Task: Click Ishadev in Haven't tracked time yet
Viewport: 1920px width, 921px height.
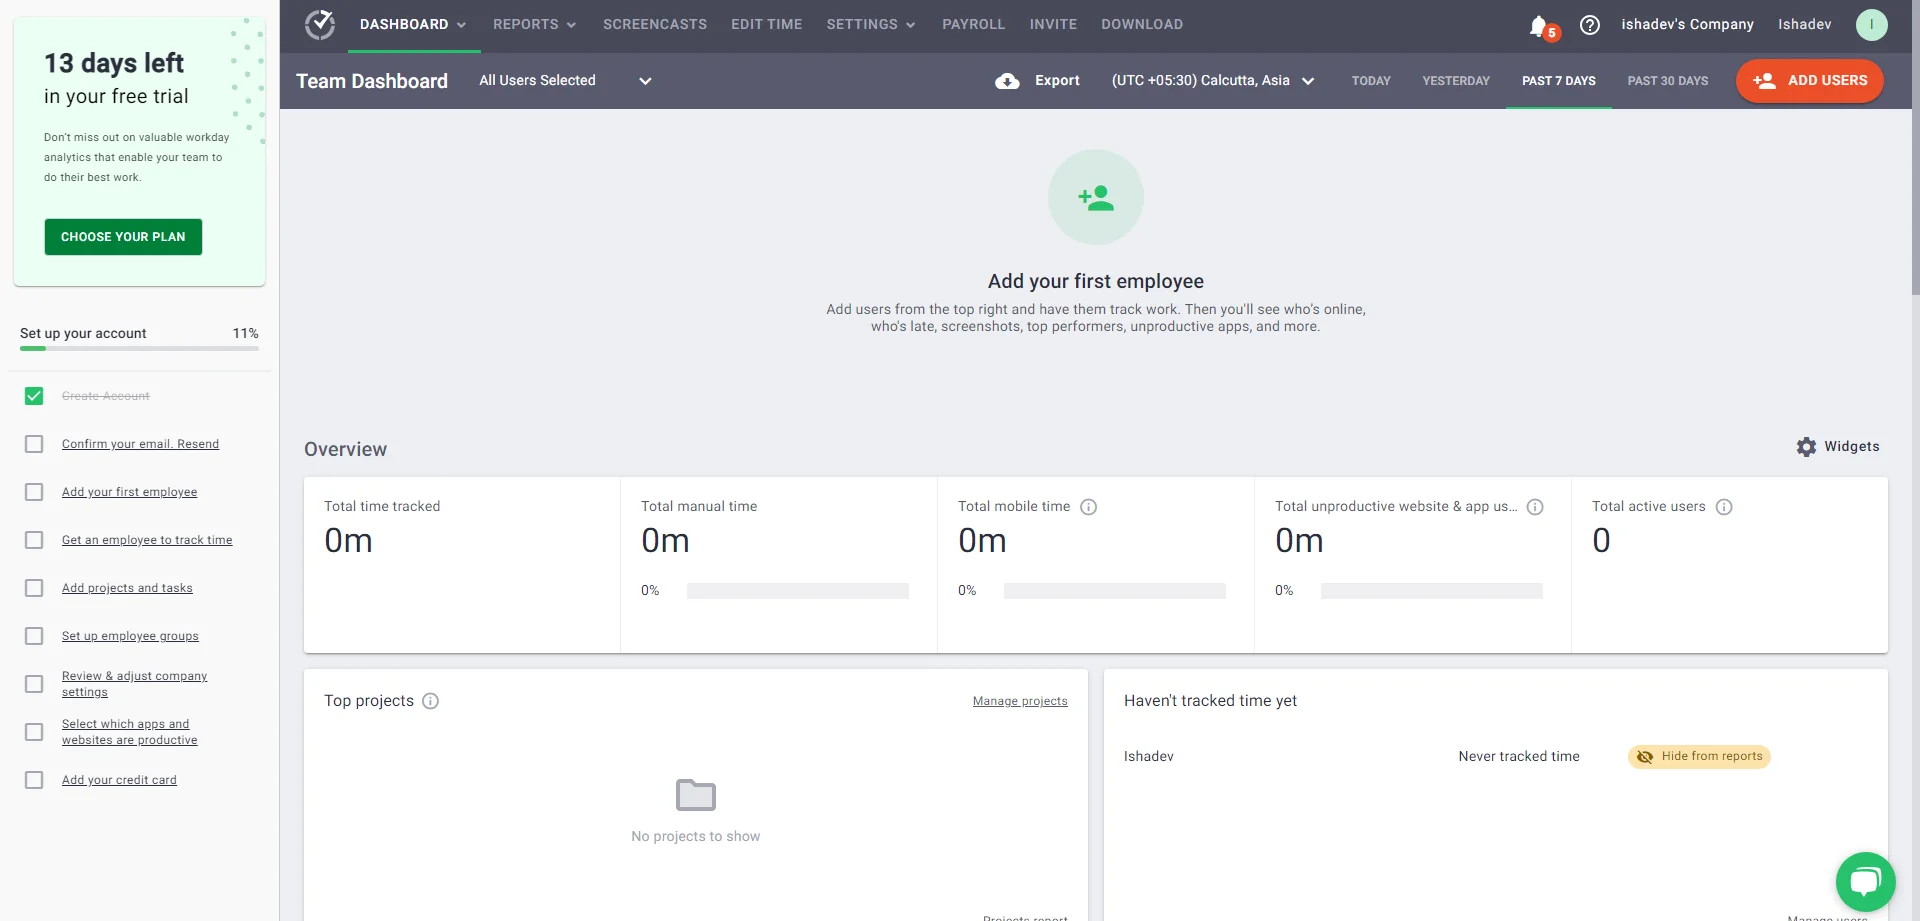Action: 1148,757
